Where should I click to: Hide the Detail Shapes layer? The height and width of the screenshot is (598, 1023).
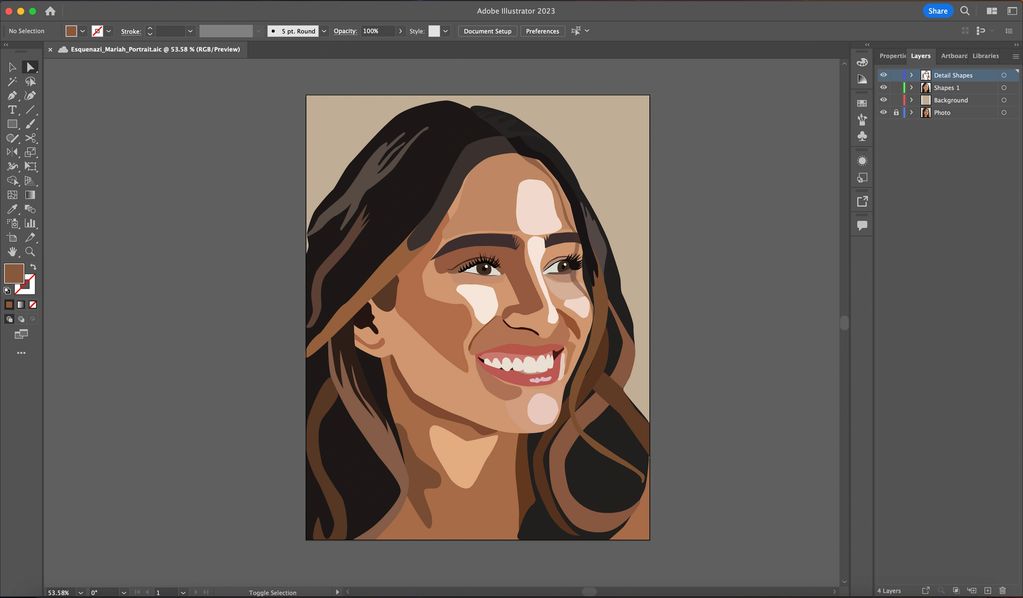point(883,75)
